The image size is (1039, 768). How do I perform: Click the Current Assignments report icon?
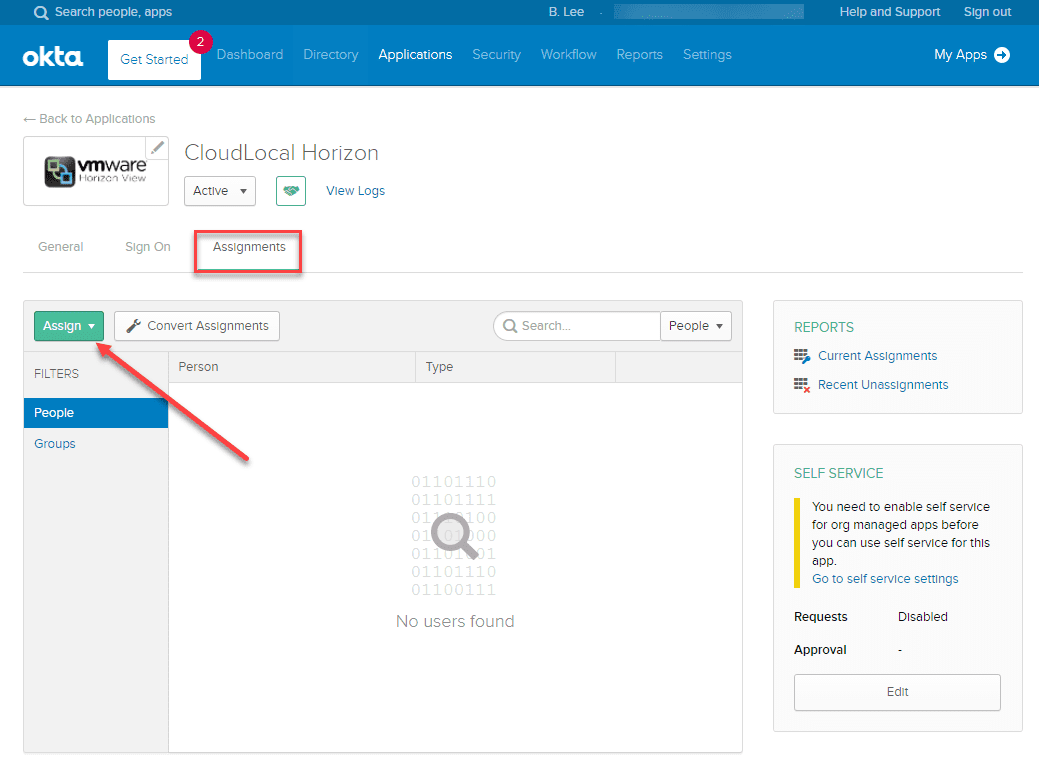pyautogui.click(x=802, y=356)
